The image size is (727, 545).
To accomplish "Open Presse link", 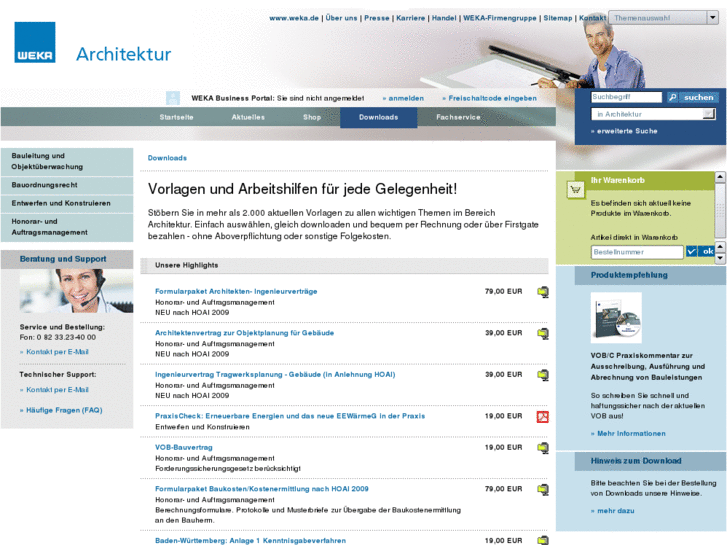I will (x=376, y=18).
